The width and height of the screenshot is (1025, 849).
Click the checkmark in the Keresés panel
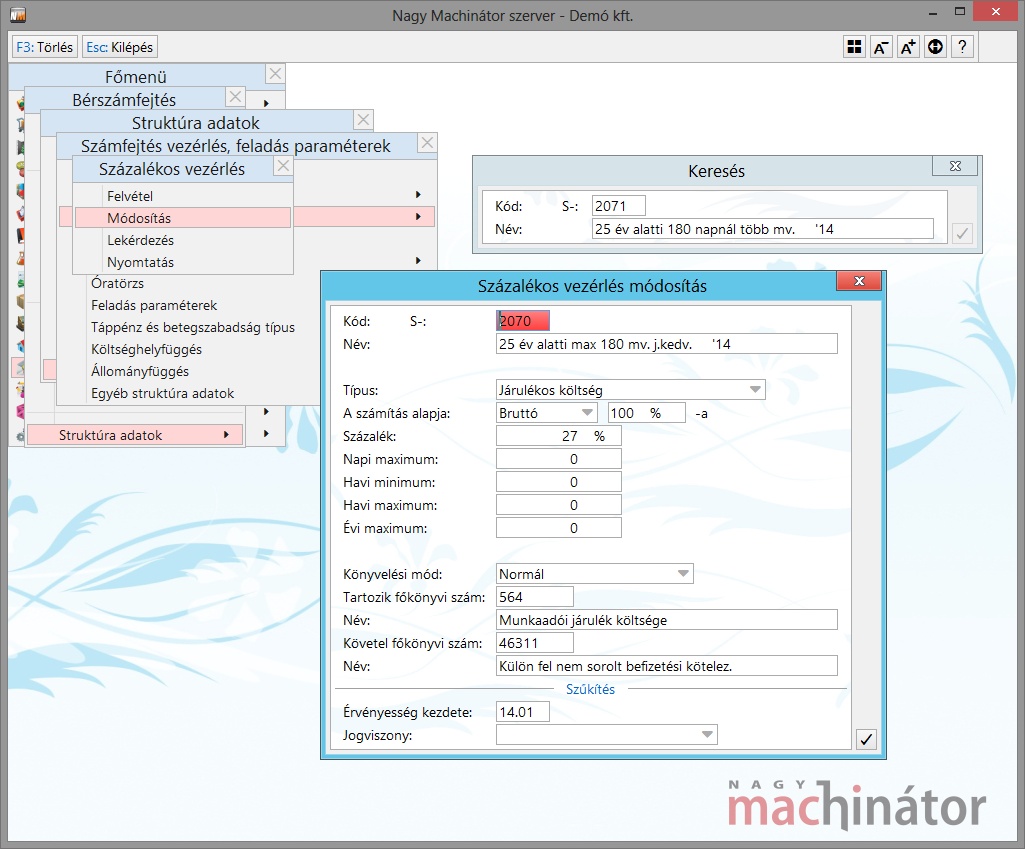tap(962, 233)
